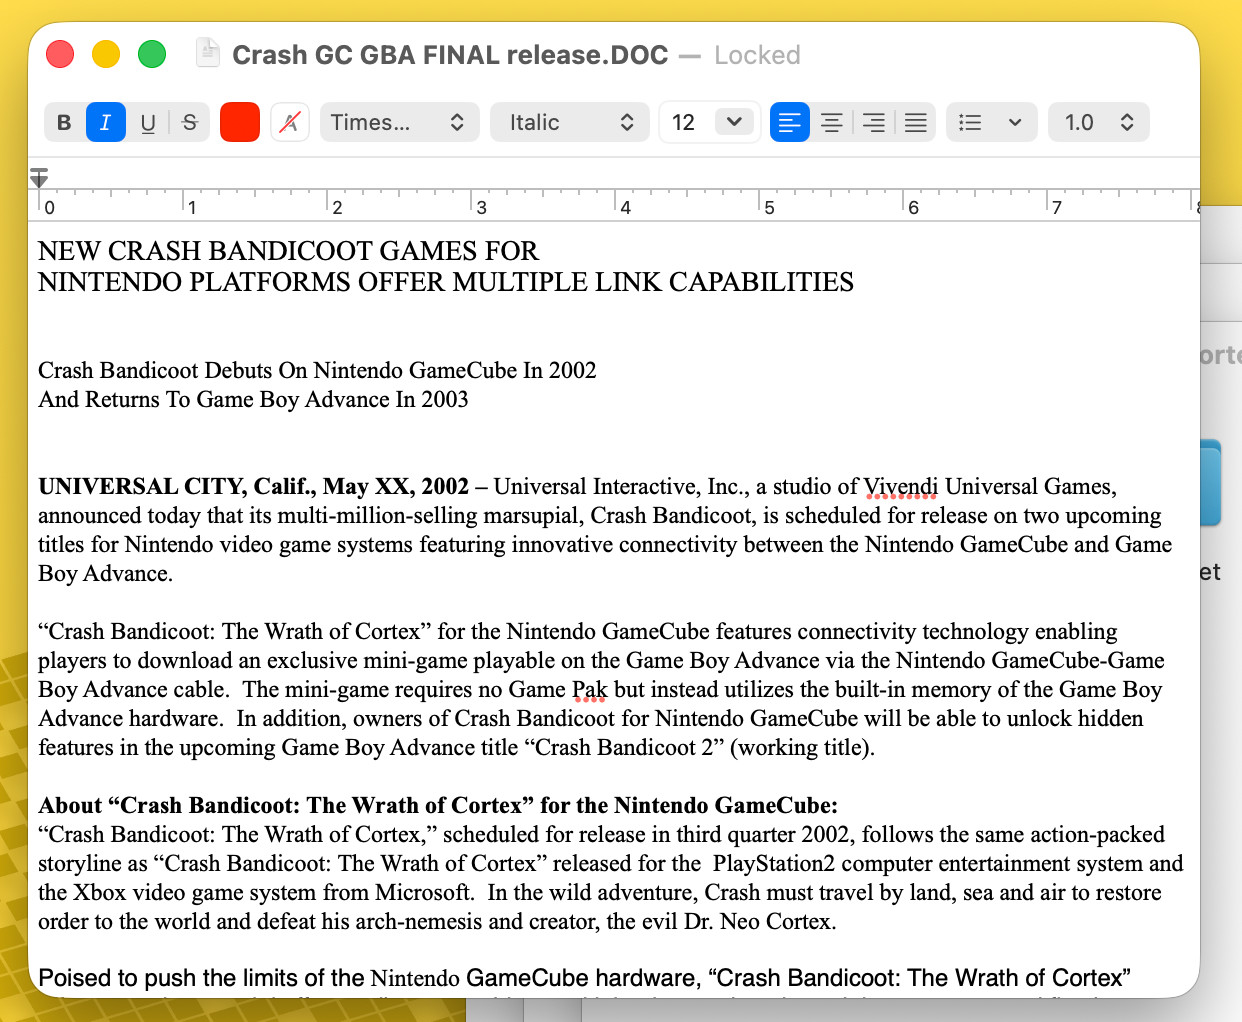
Task: Click the Locked status label
Action: (757, 55)
